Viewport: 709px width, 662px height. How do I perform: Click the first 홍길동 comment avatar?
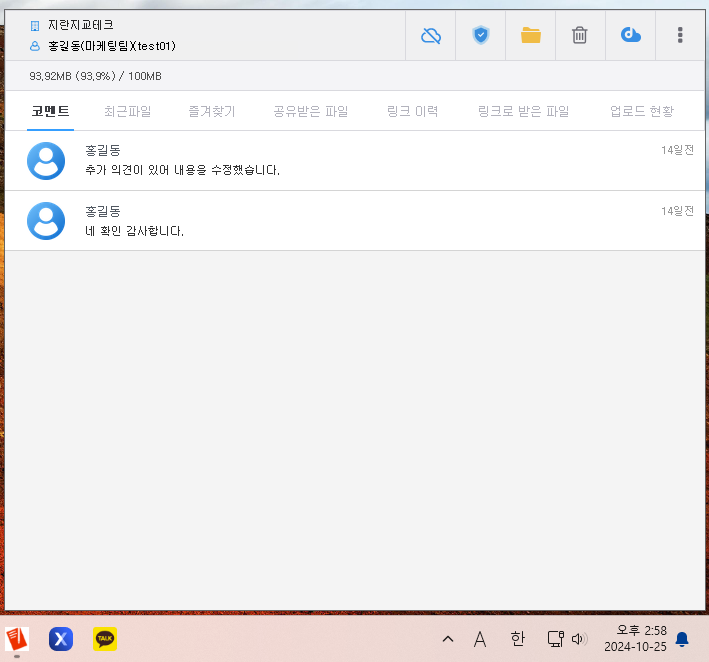click(46, 160)
